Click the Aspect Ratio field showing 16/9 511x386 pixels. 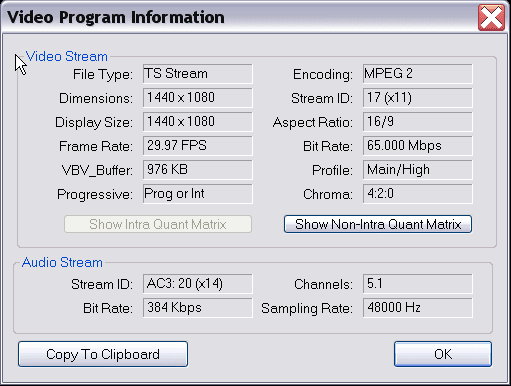pos(418,122)
